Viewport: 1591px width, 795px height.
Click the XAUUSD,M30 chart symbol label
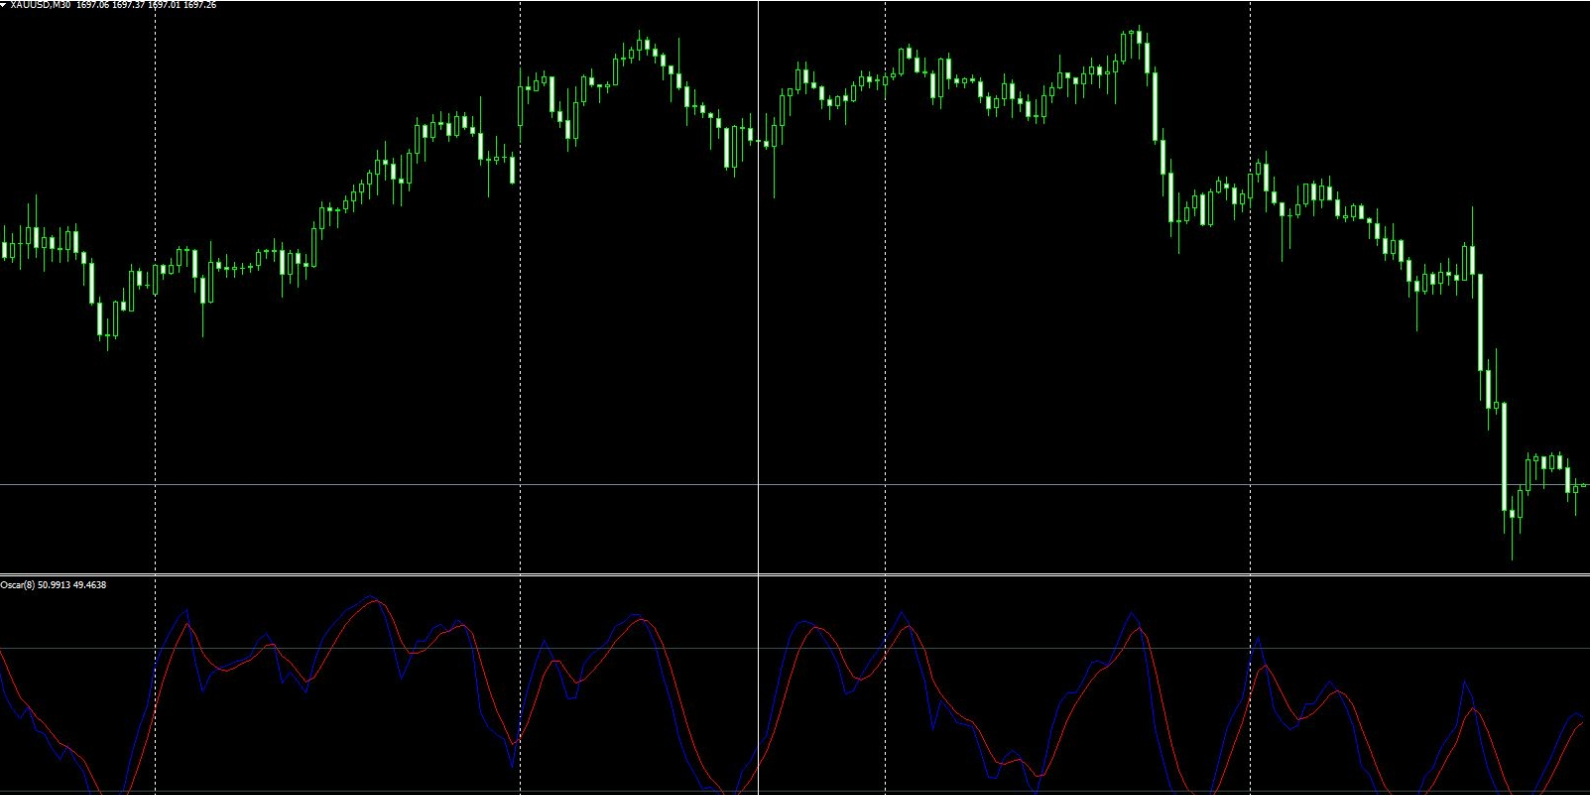(x=40, y=5)
